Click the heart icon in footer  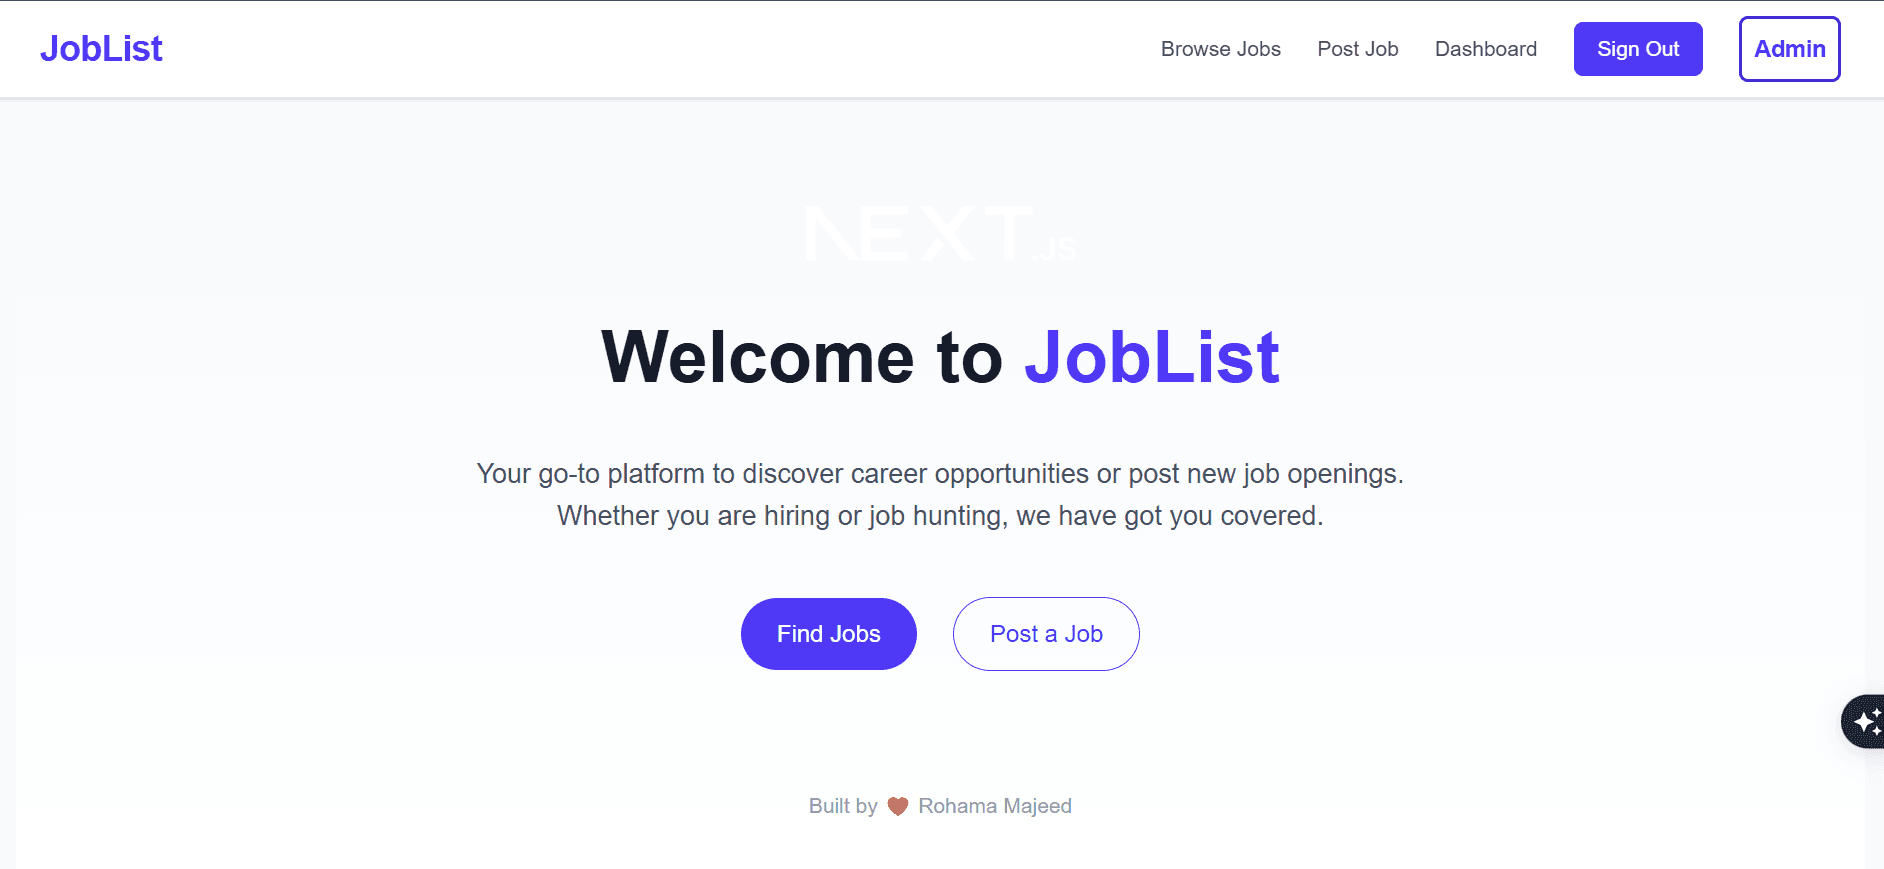pyautogui.click(x=898, y=806)
